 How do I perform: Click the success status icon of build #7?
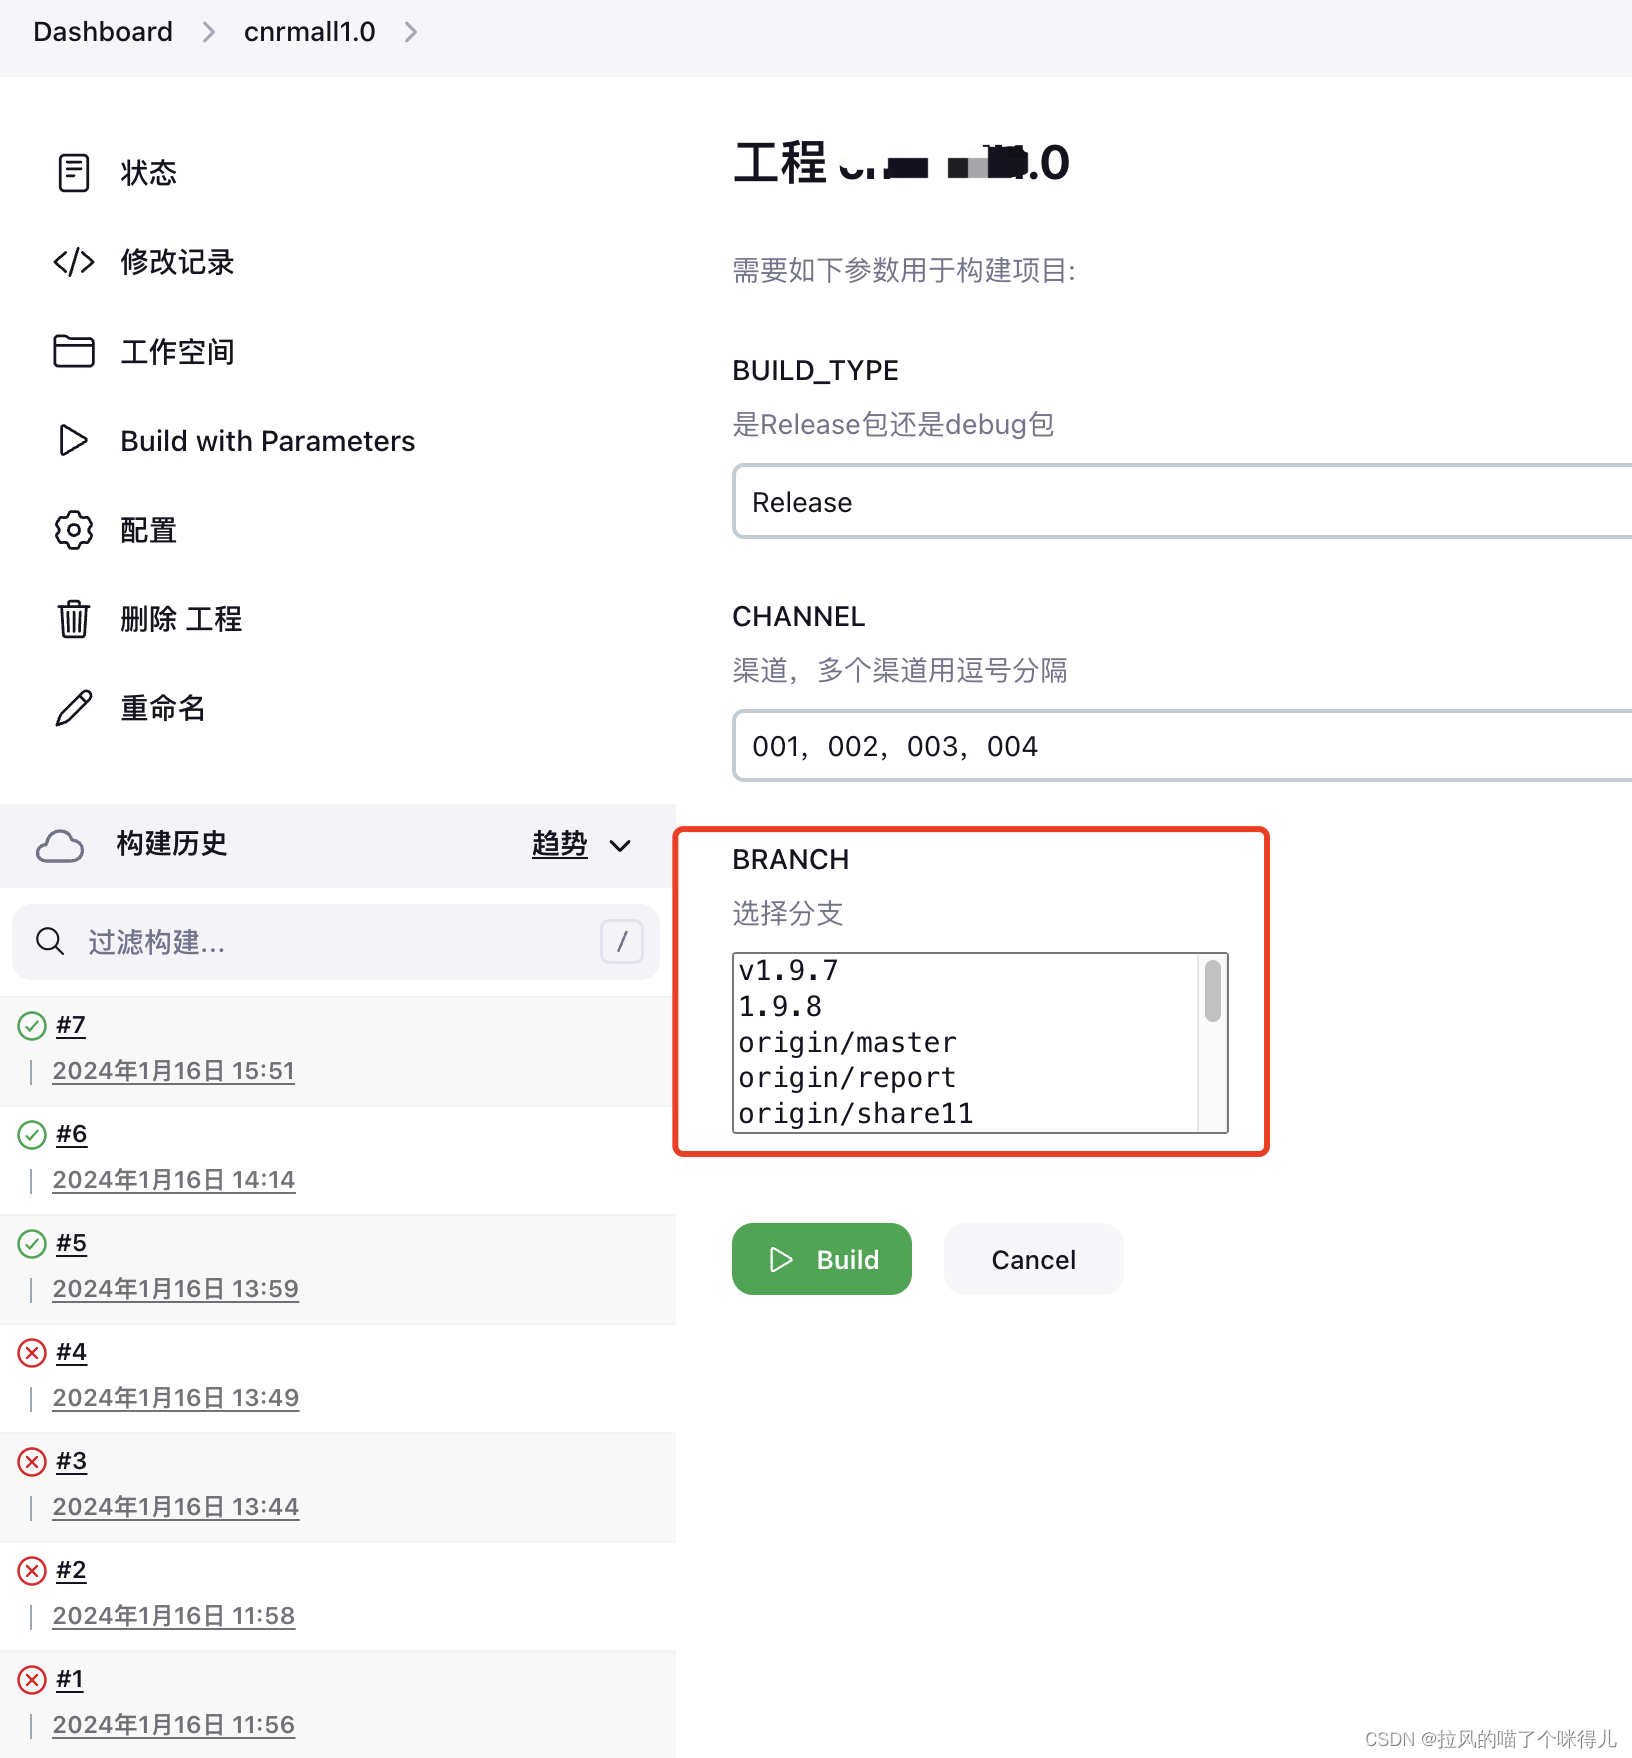tap(32, 1025)
